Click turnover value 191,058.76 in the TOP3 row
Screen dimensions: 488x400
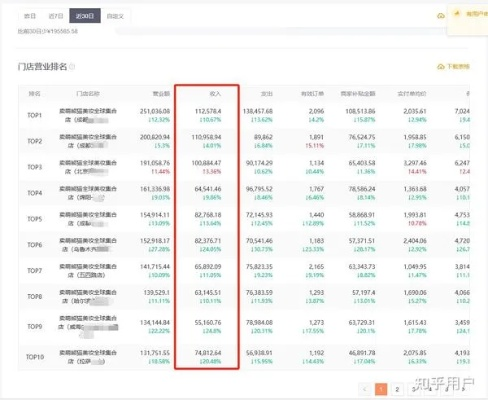point(155,163)
